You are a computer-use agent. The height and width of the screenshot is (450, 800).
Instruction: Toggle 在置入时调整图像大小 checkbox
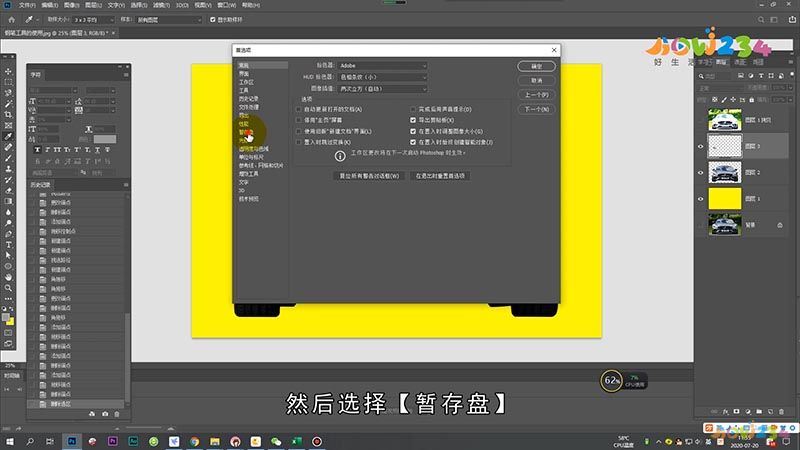[413, 131]
